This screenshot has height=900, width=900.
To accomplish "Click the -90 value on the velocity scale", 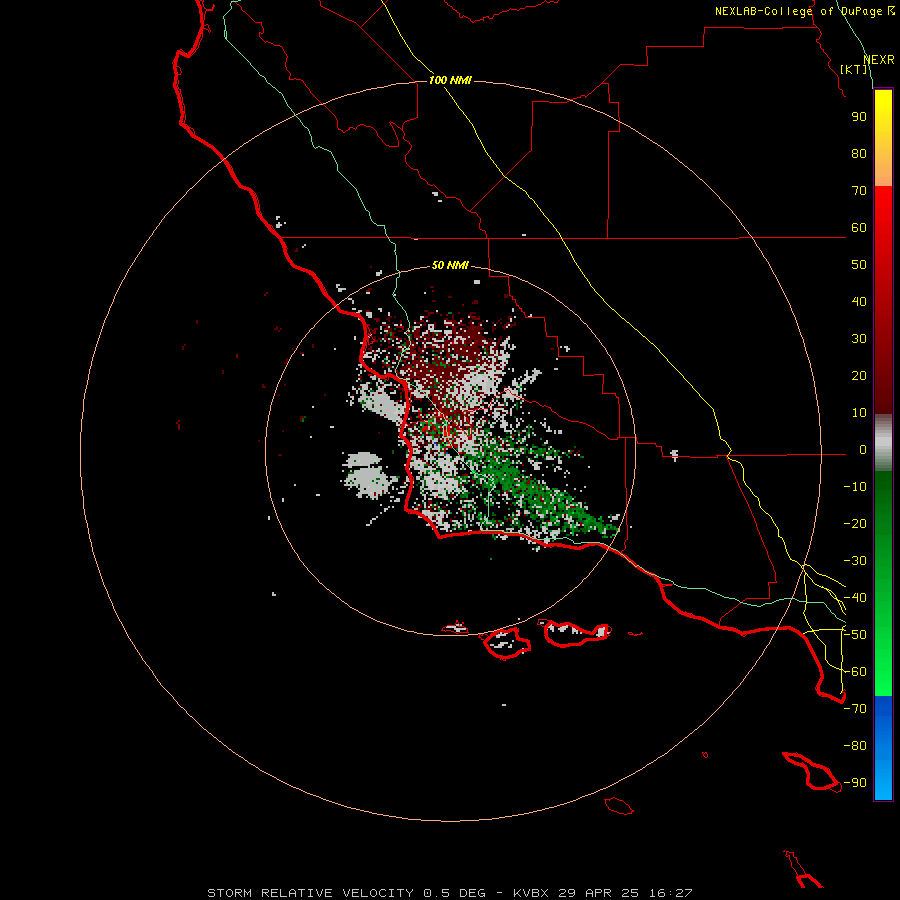I will tap(855, 783).
